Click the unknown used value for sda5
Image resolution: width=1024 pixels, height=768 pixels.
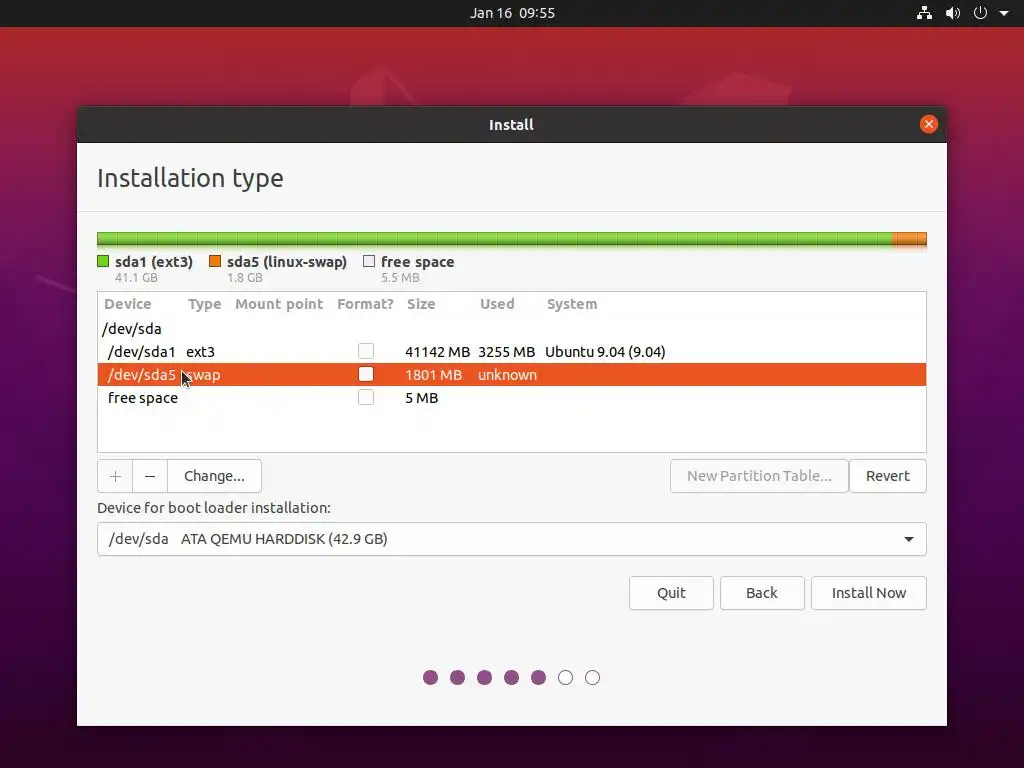point(507,375)
